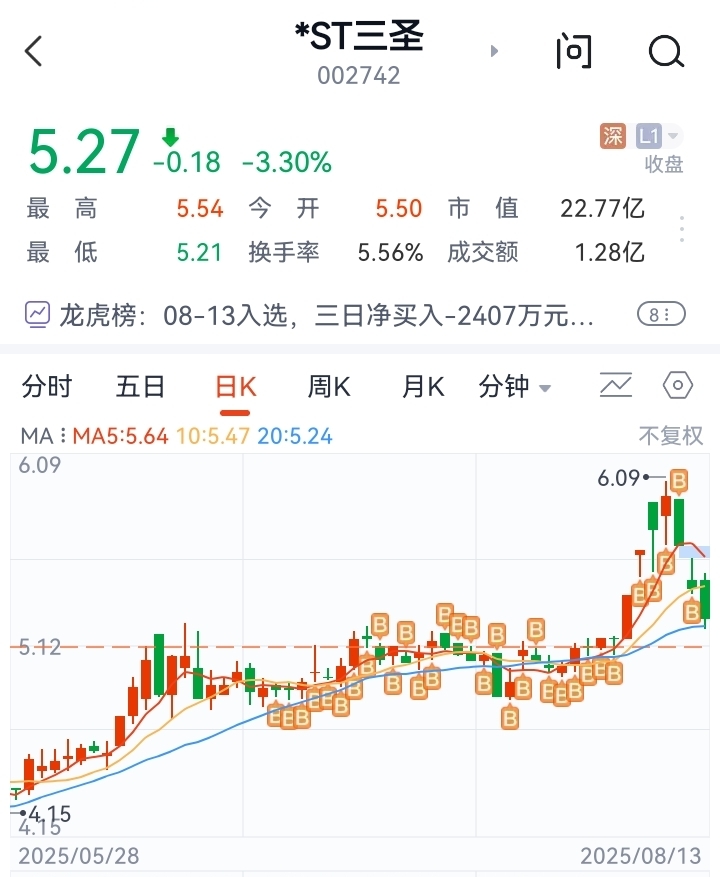Tap the 2025/08/13 end date label

coord(641,856)
